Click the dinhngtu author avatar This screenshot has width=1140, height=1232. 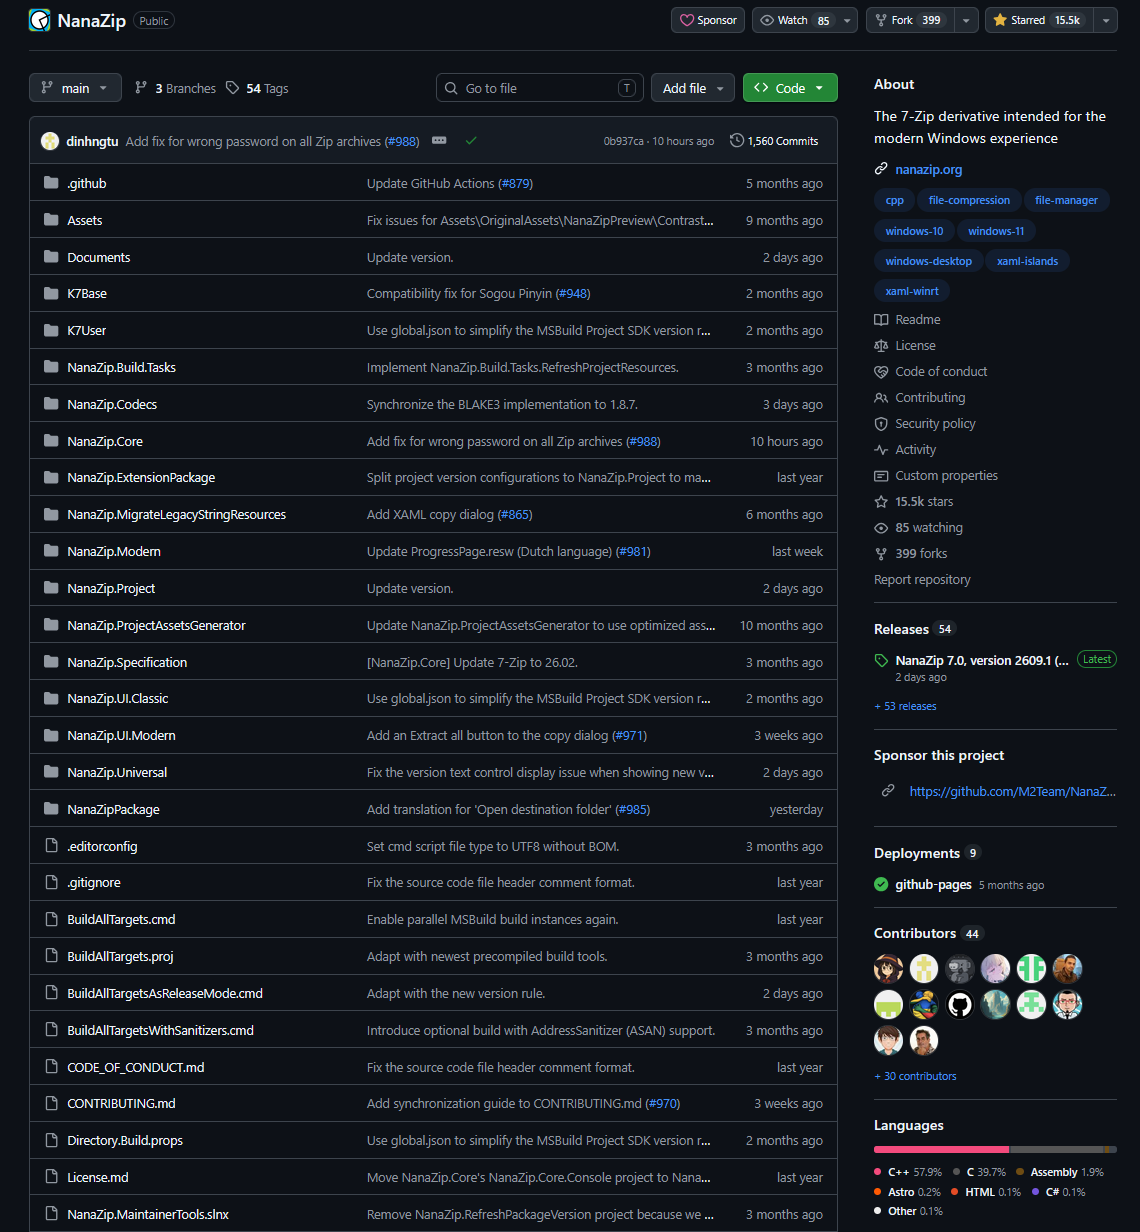(x=50, y=141)
